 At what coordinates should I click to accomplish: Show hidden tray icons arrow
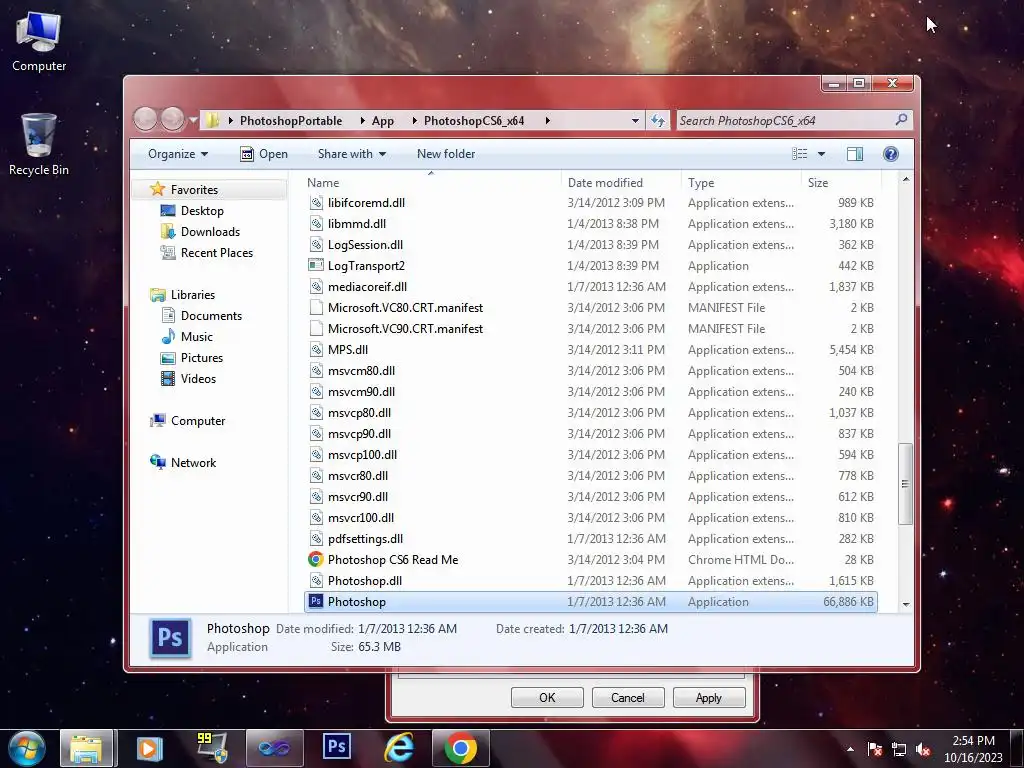(850, 749)
